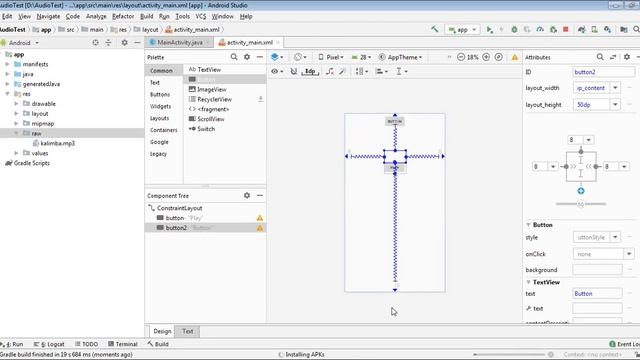Open the Terminal tool window
The height and width of the screenshot is (360, 640).
click(123, 344)
